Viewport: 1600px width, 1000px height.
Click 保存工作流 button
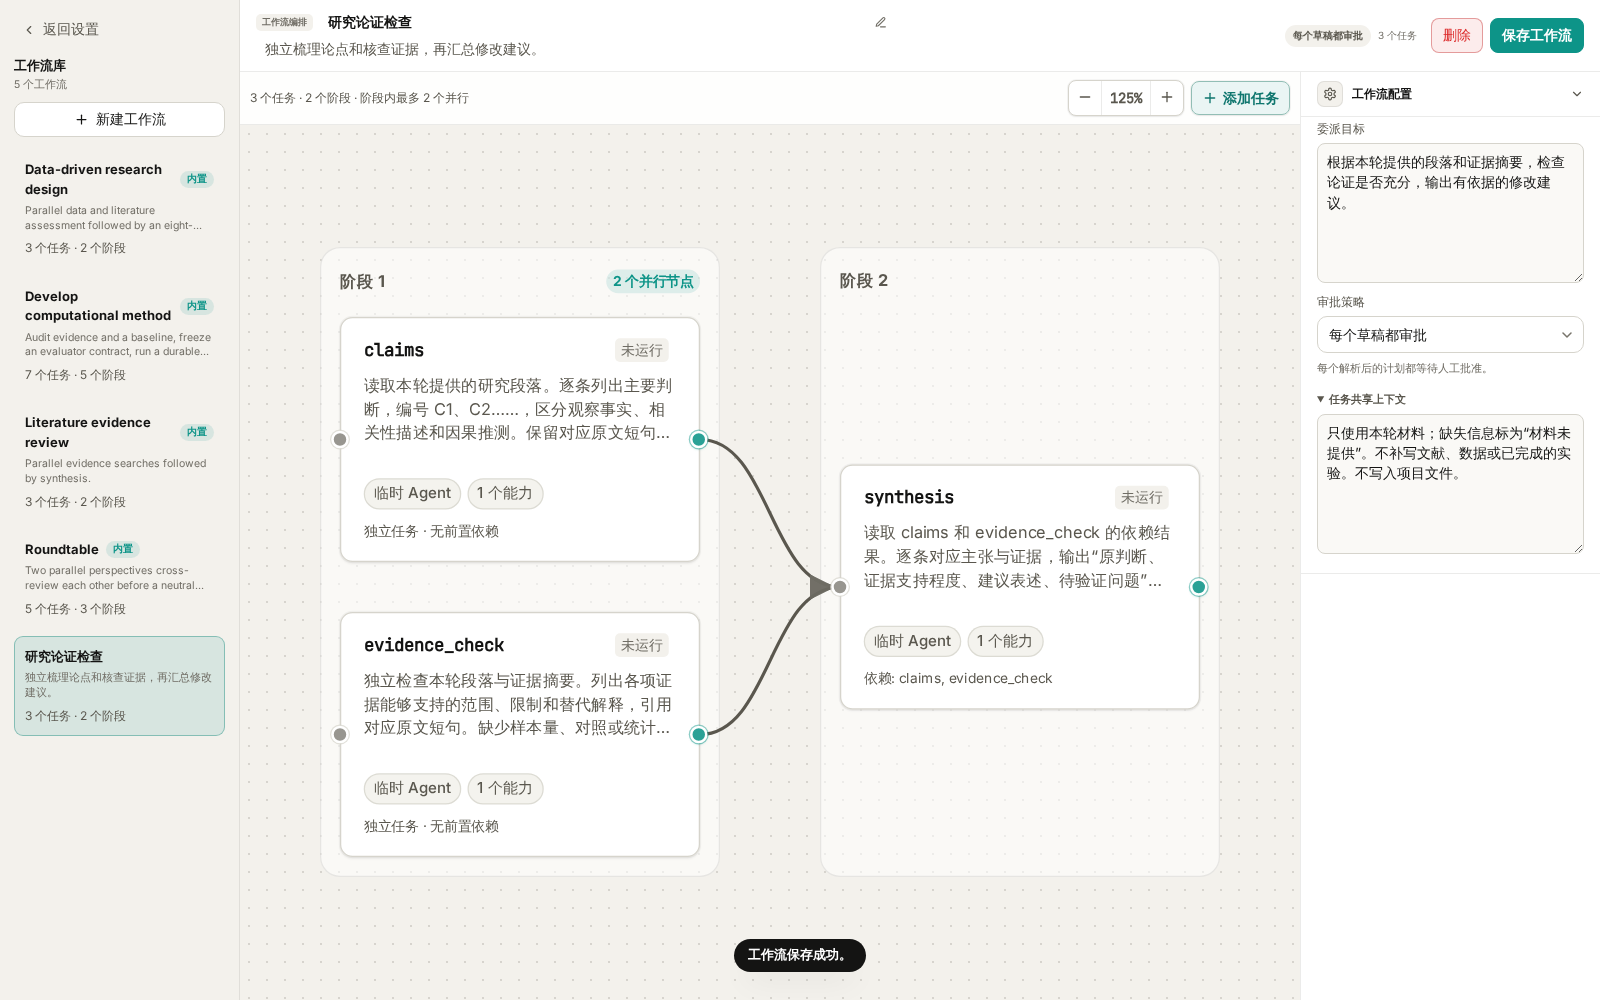(x=1536, y=35)
